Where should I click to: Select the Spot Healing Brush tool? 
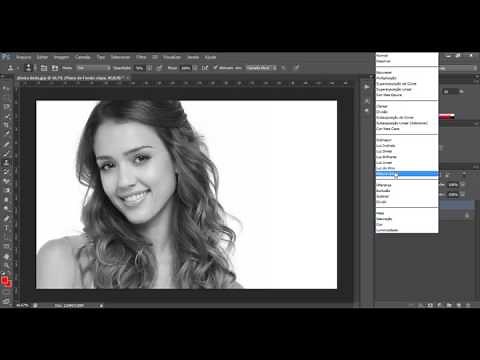[x=6, y=144]
